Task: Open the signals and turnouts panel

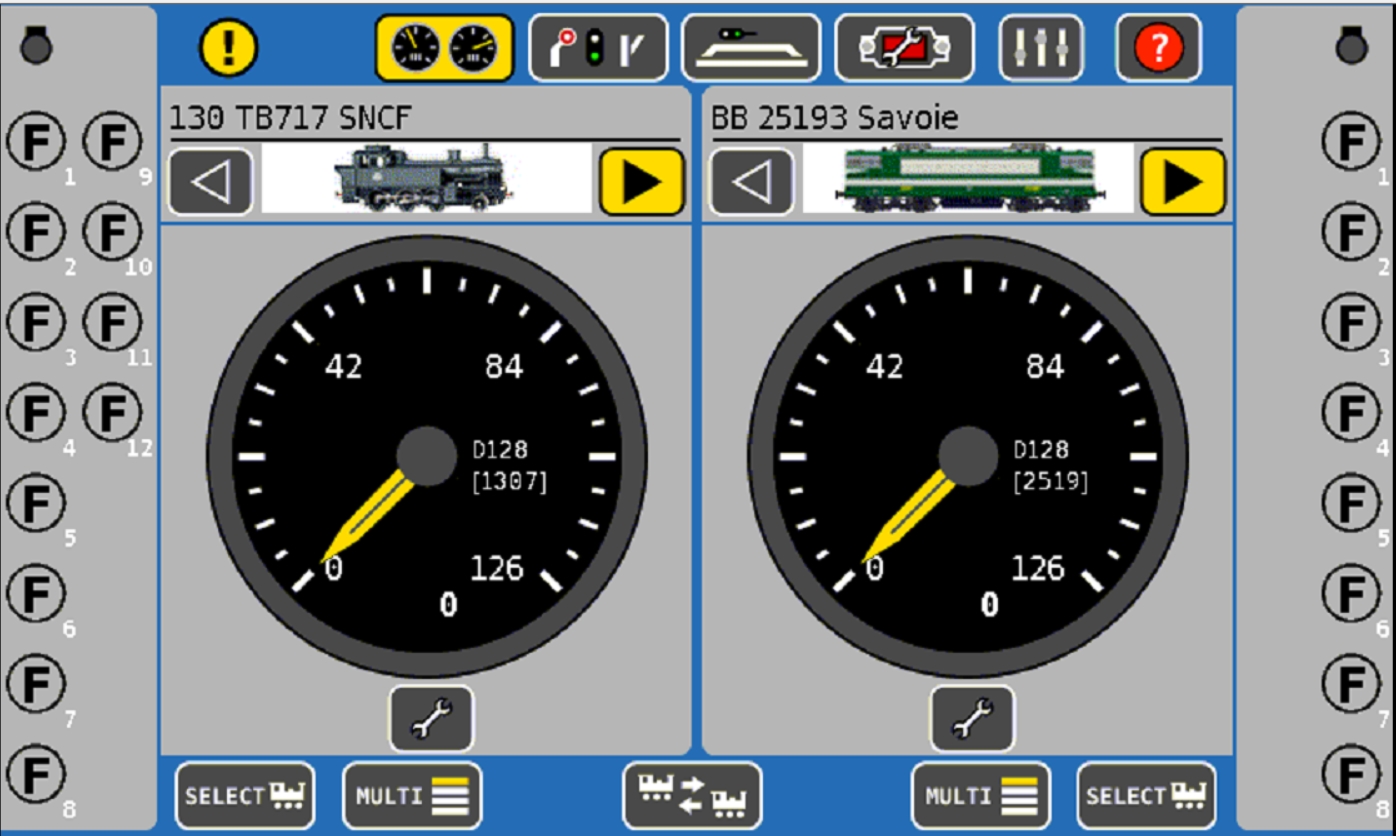Action: tap(597, 47)
